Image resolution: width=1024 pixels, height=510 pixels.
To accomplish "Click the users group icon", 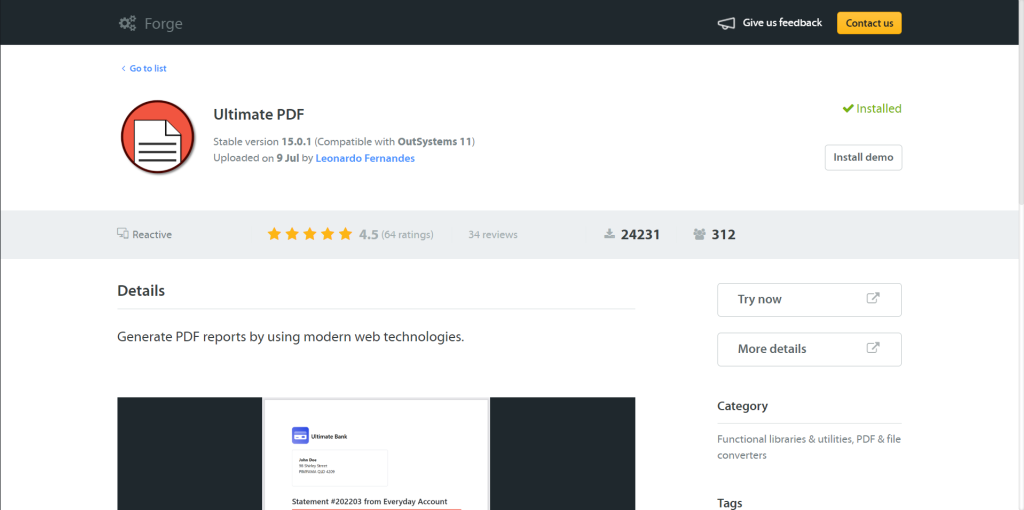I will coord(699,234).
